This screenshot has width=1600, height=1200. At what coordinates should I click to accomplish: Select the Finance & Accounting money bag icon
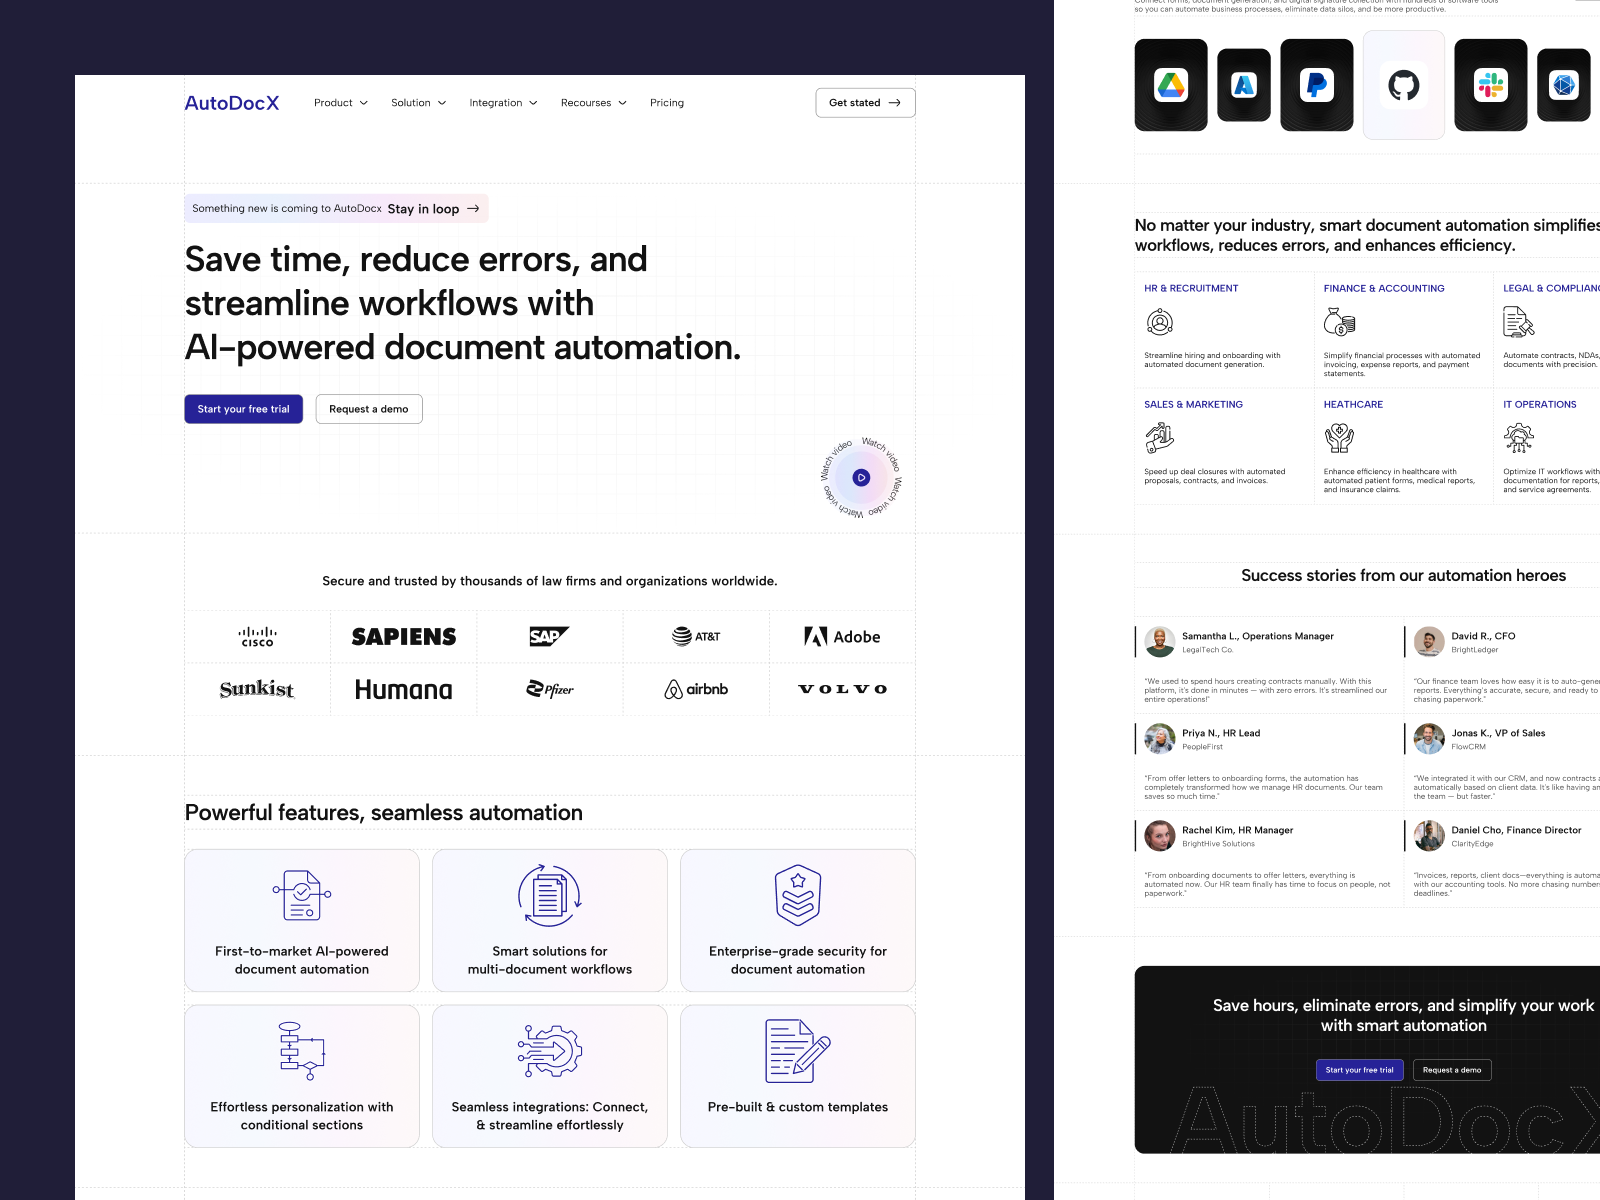(x=1340, y=322)
